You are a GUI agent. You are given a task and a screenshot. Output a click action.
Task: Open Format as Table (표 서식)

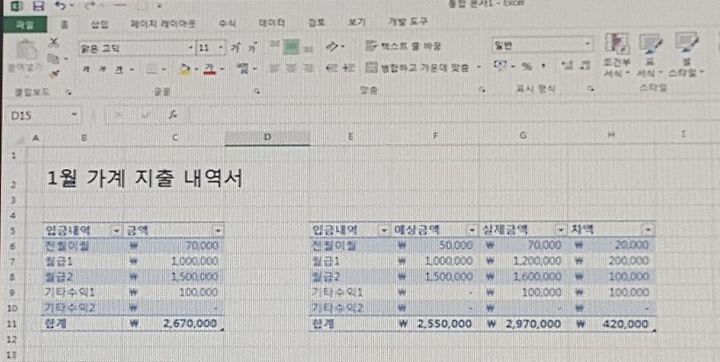(x=650, y=55)
